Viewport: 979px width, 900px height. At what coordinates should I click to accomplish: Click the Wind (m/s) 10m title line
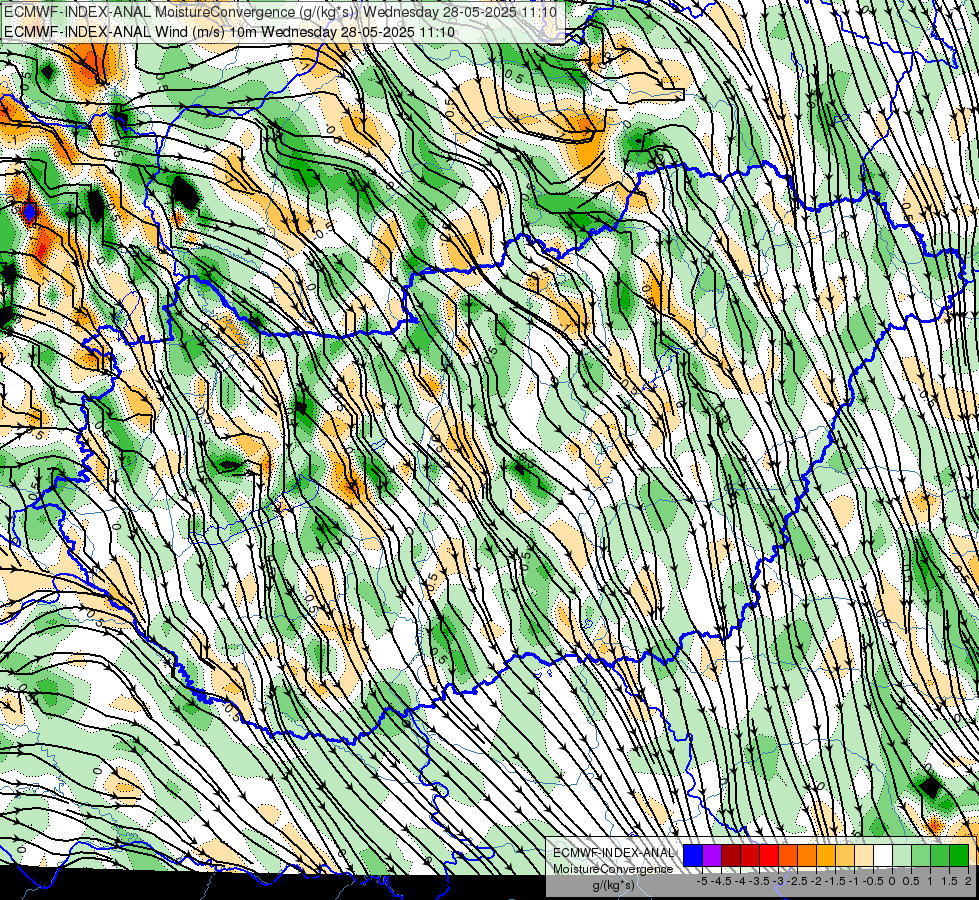(229, 32)
